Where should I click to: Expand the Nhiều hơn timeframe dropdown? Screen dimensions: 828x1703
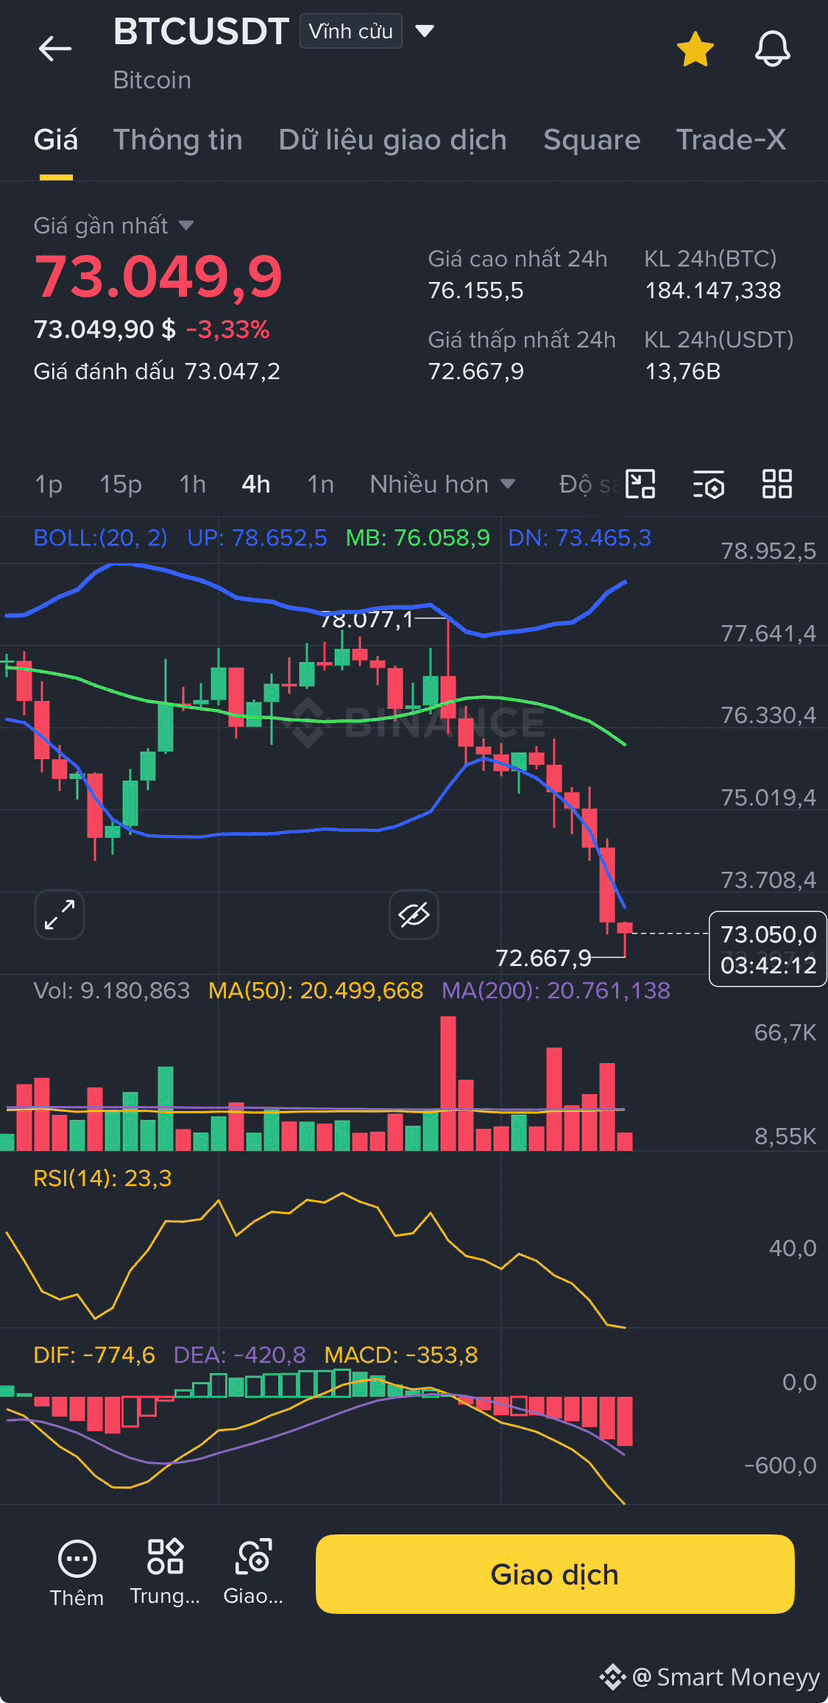coord(443,485)
